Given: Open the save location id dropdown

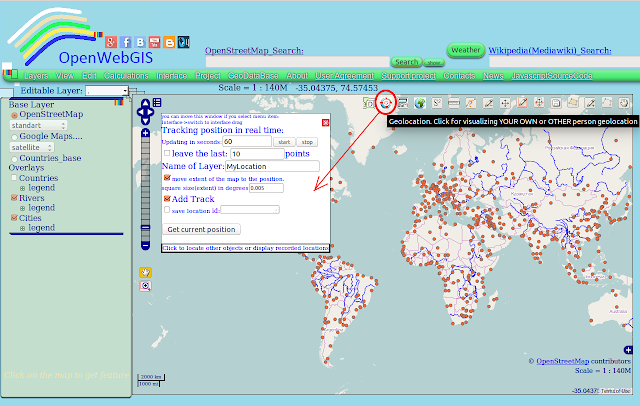Looking at the screenshot, I should pos(250,210).
